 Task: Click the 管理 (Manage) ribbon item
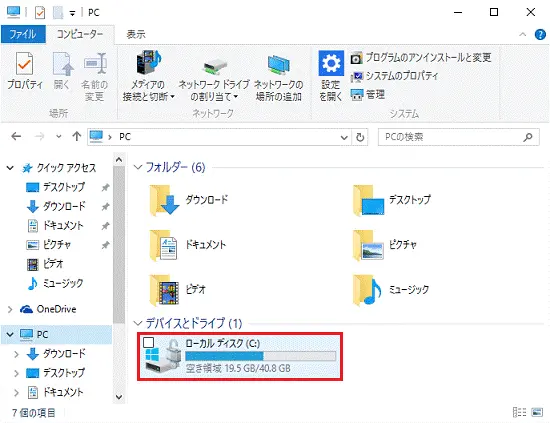point(368,94)
